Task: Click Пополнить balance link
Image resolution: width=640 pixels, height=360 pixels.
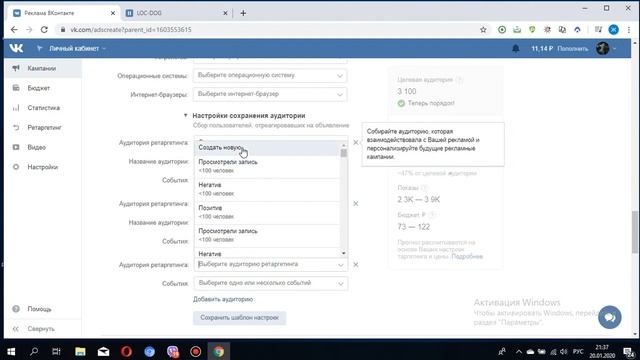Action: pyautogui.click(x=573, y=49)
